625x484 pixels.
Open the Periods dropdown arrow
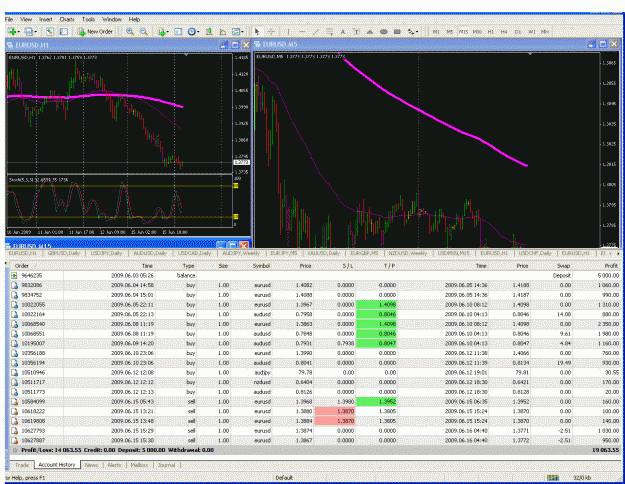[198, 32]
